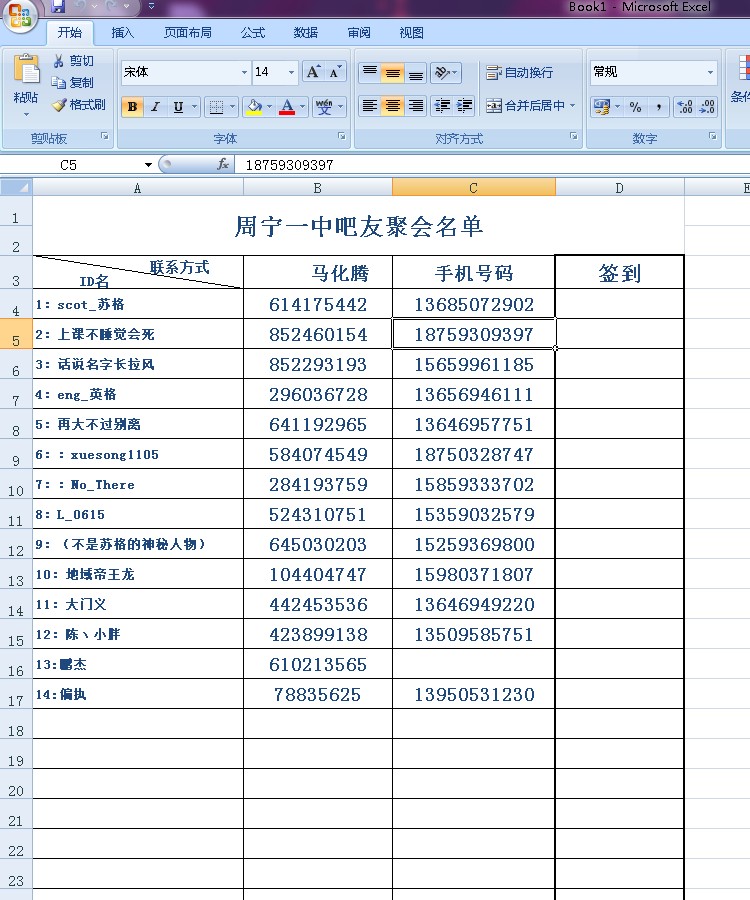Open quick access toolbar customize arrow
This screenshot has height=900, width=750.
(x=151, y=6)
